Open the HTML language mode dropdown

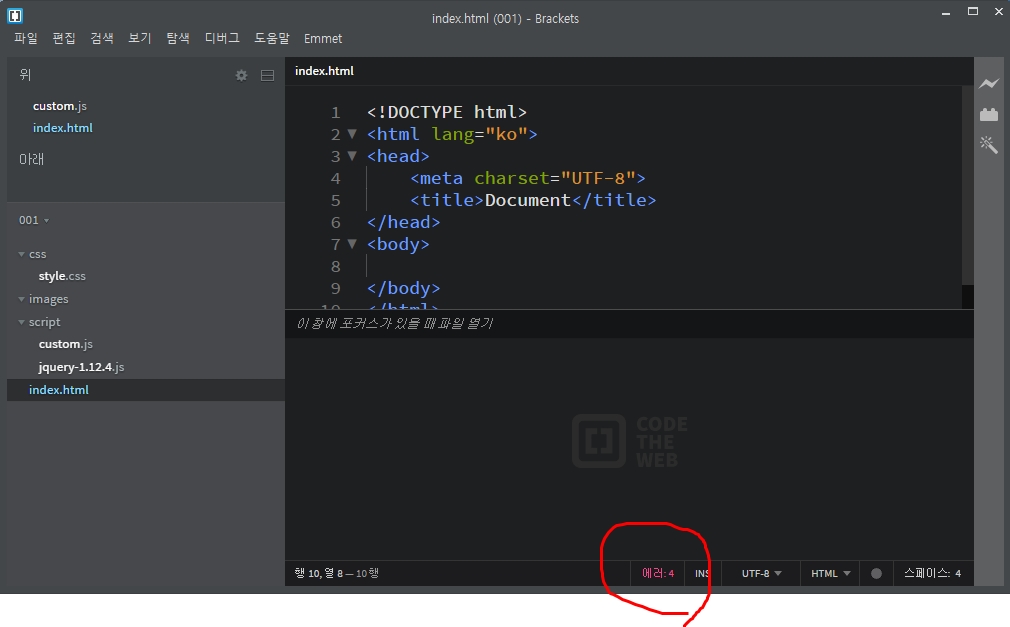click(830, 574)
